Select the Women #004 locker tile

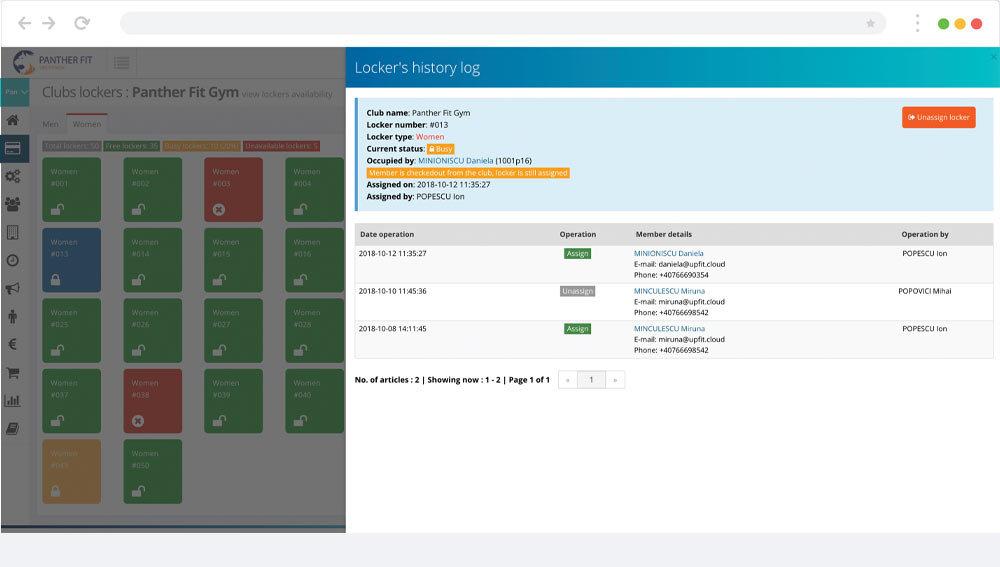click(314, 189)
